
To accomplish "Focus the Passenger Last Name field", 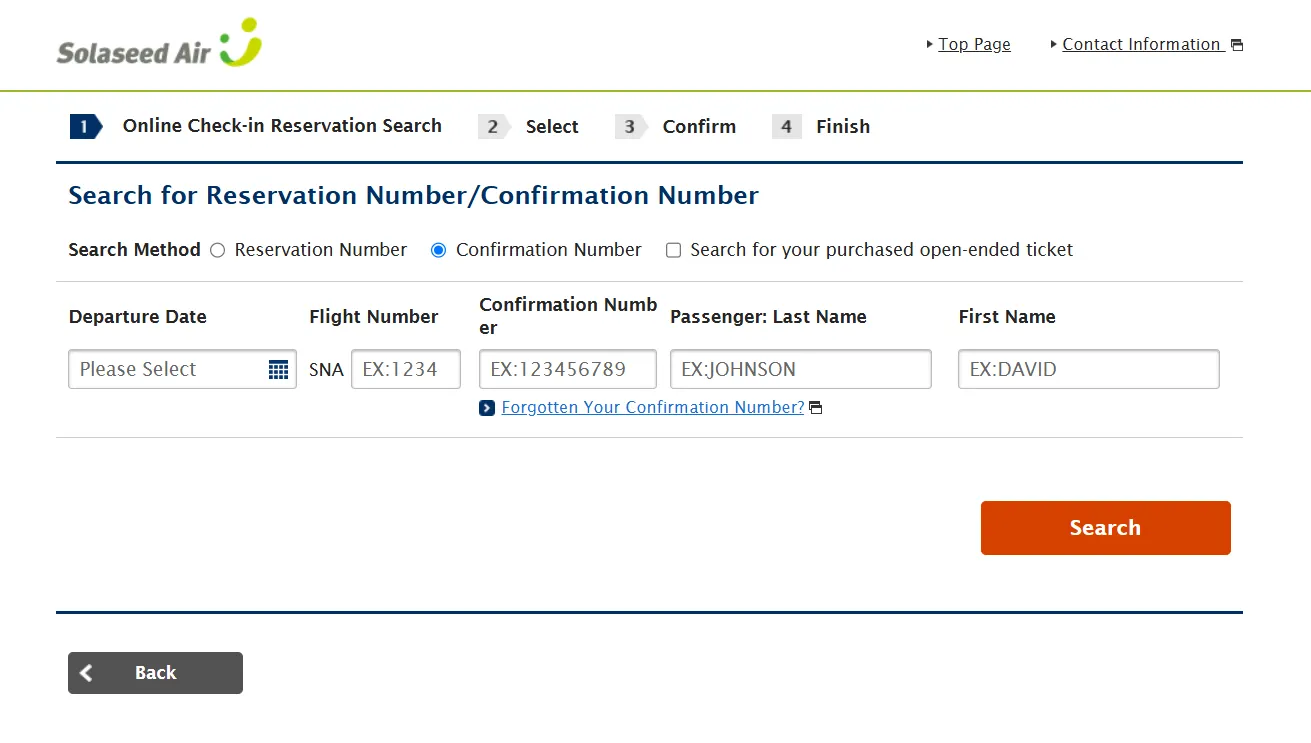I will click(x=800, y=370).
